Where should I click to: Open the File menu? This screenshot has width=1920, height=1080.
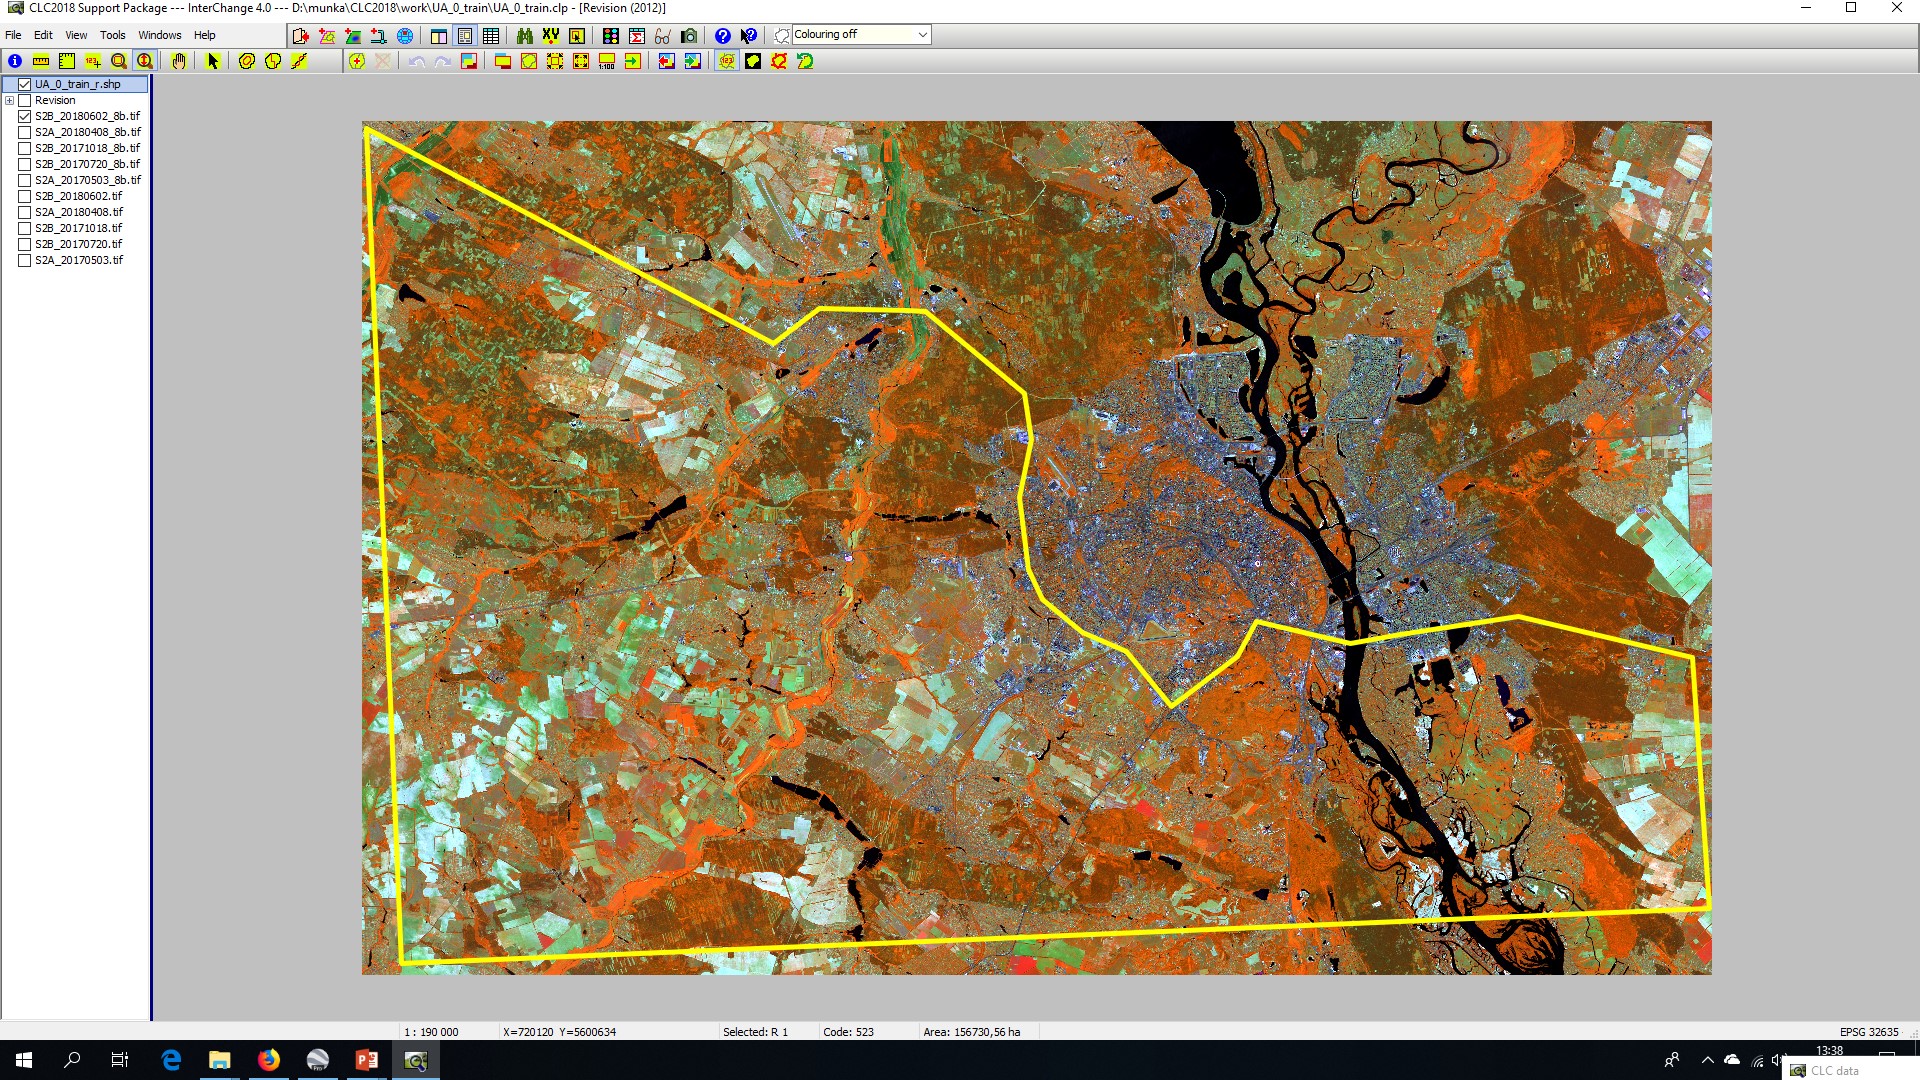[x=13, y=35]
